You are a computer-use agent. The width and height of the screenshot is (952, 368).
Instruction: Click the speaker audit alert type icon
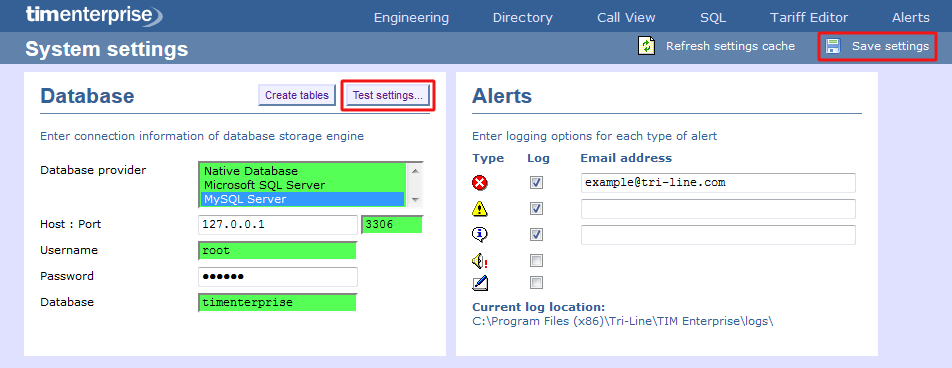[x=480, y=261]
